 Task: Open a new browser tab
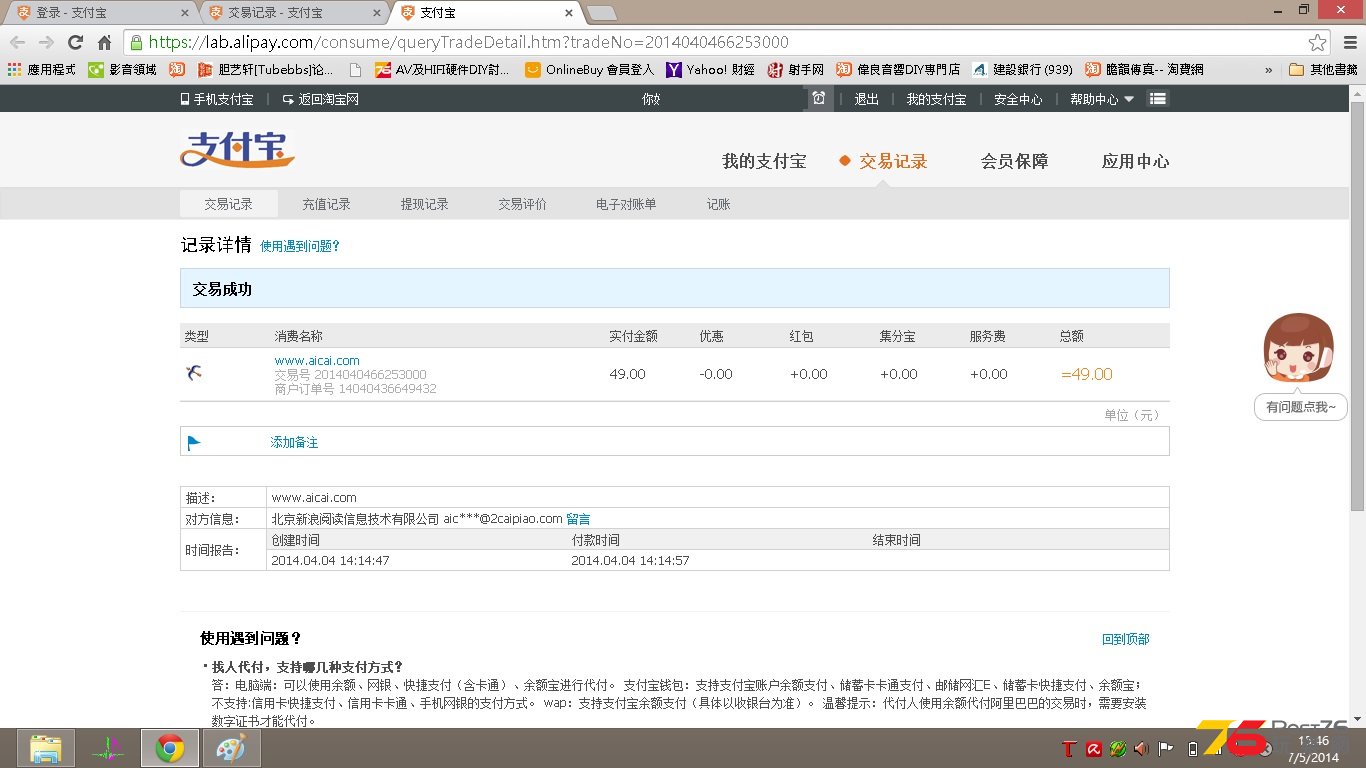click(601, 13)
